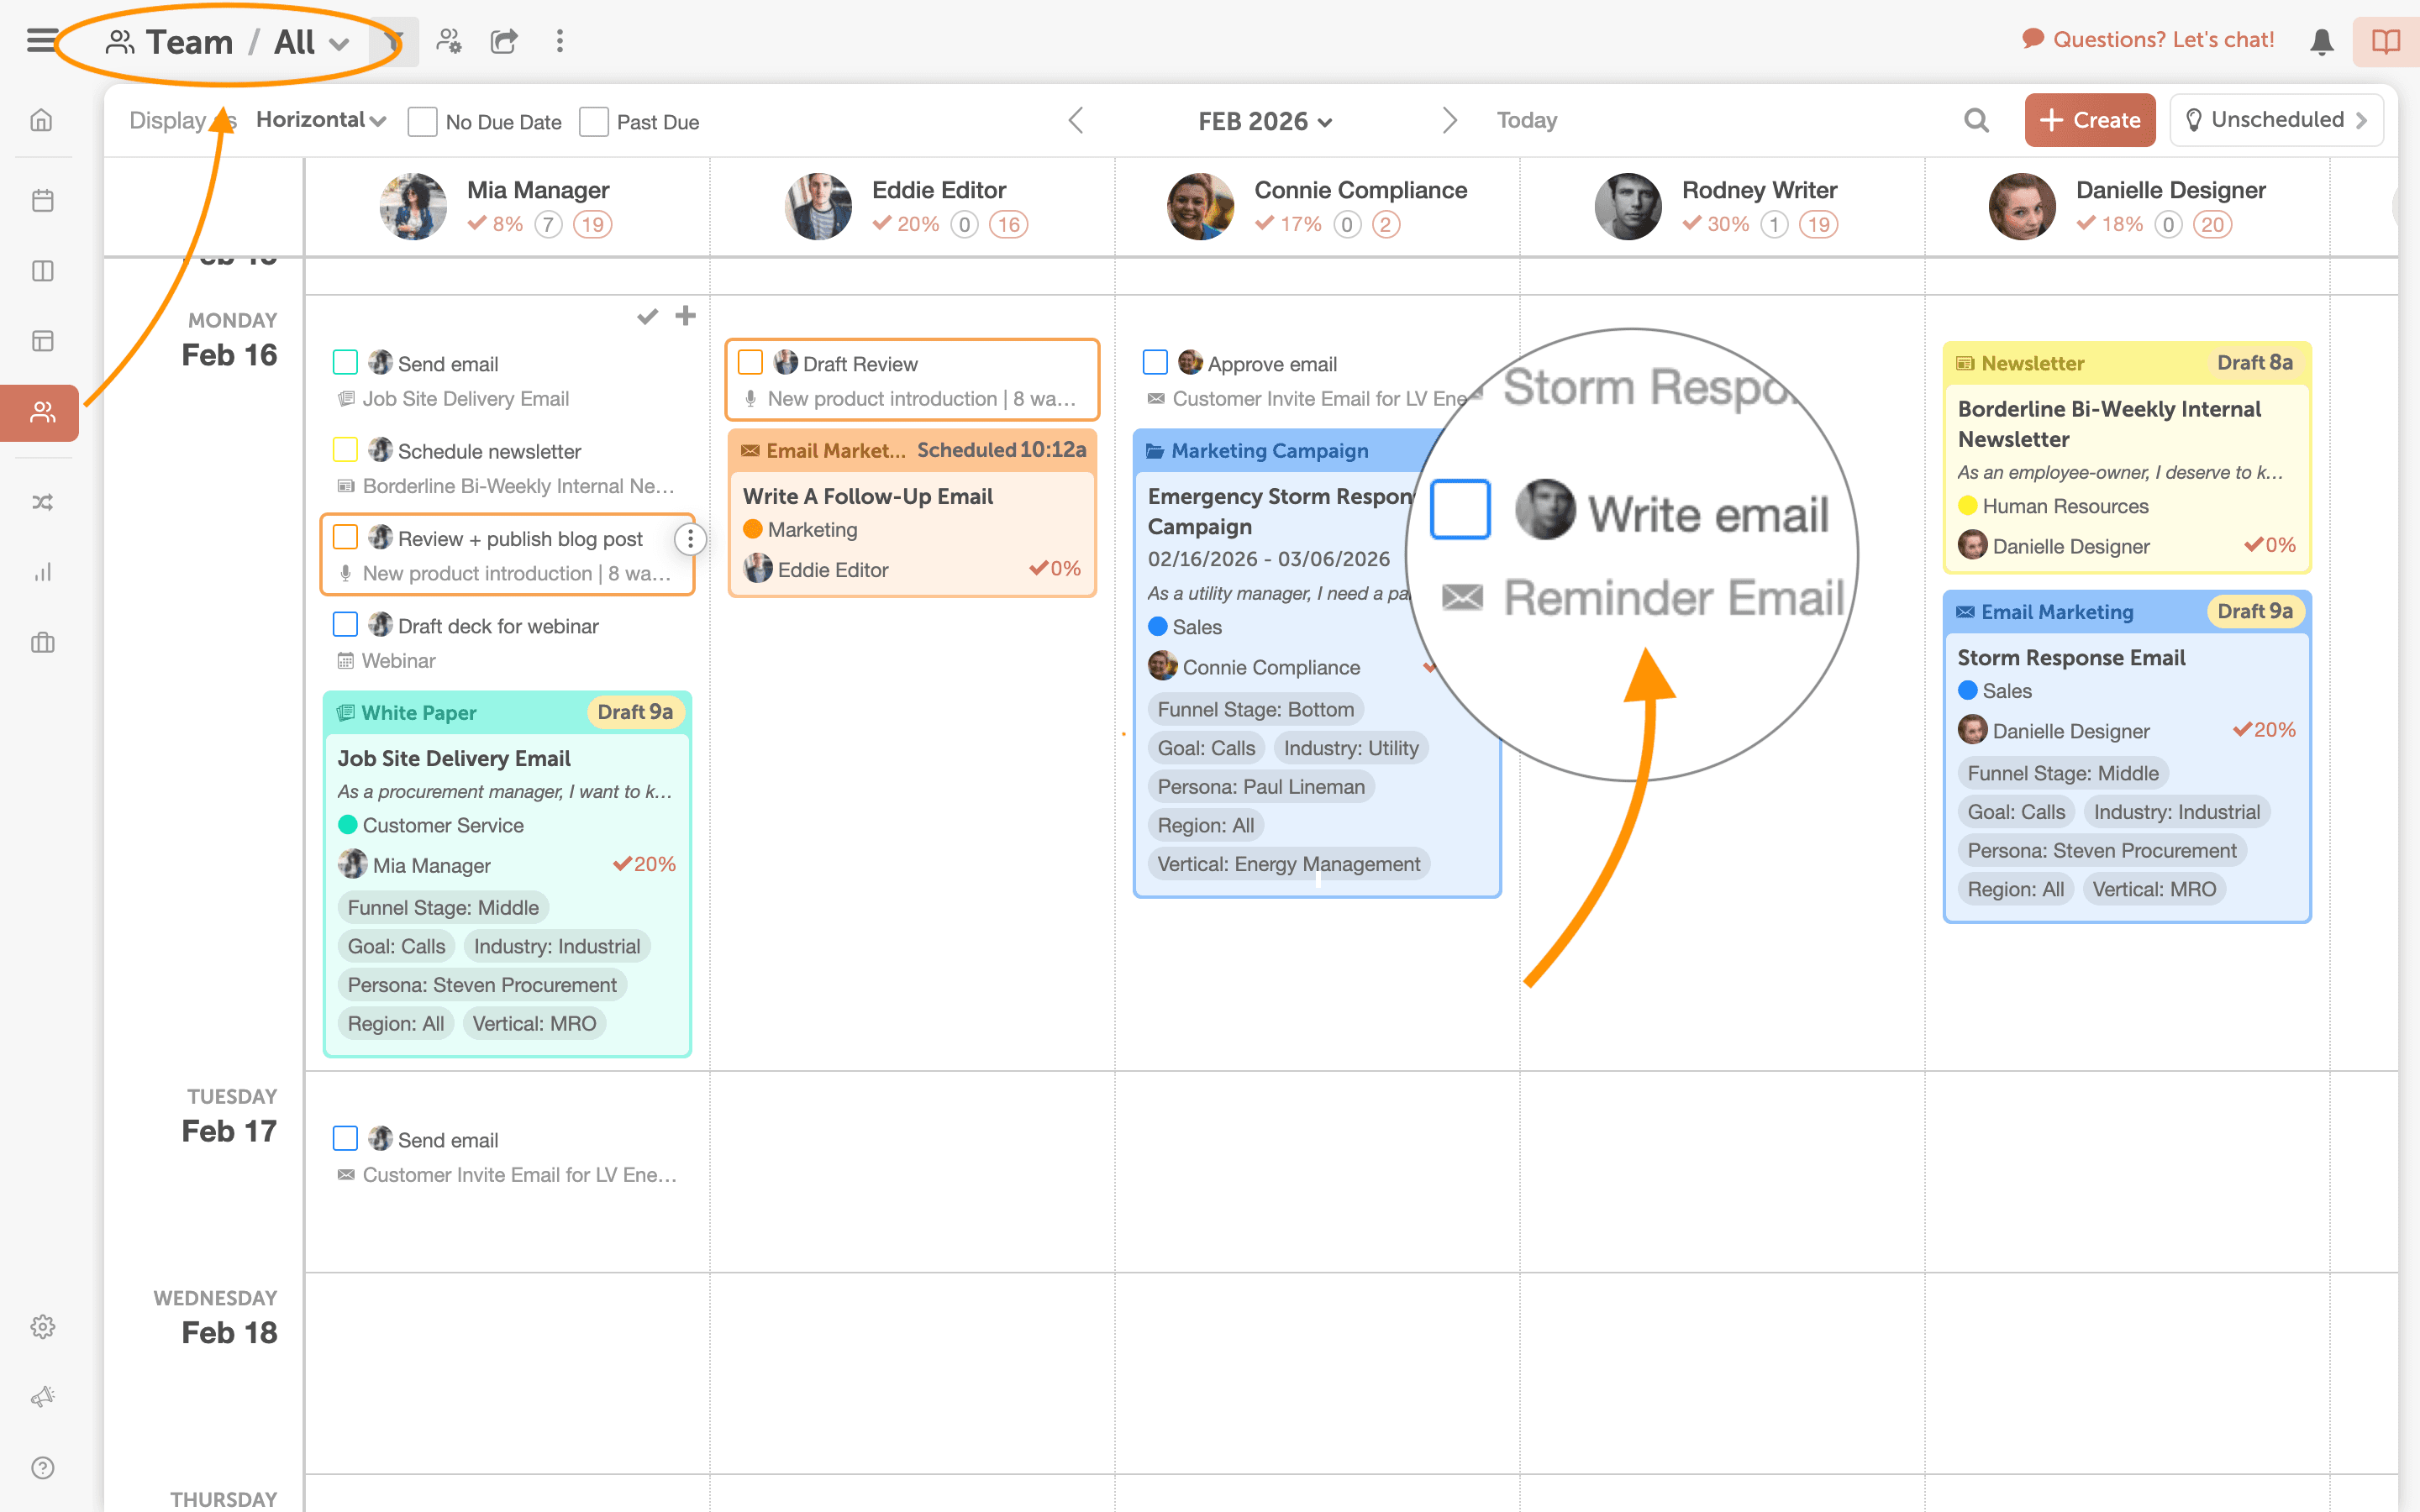Click the add task plus icon
Screen dimensions: 2420x1512
click(x=685, y=316)
